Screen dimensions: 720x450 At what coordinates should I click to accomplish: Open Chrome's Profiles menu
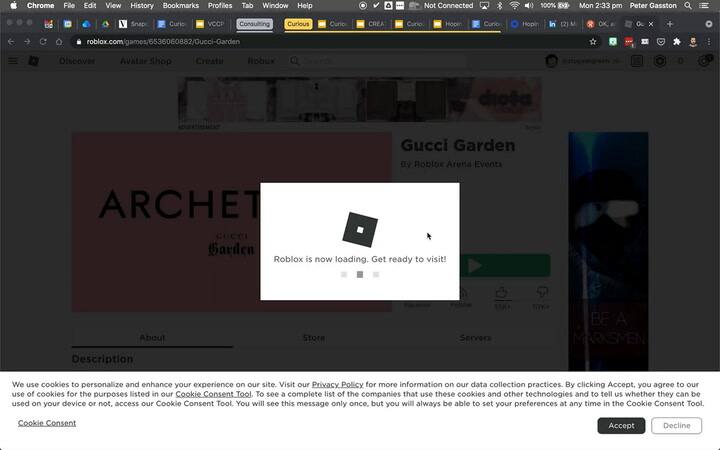point(219,6)
